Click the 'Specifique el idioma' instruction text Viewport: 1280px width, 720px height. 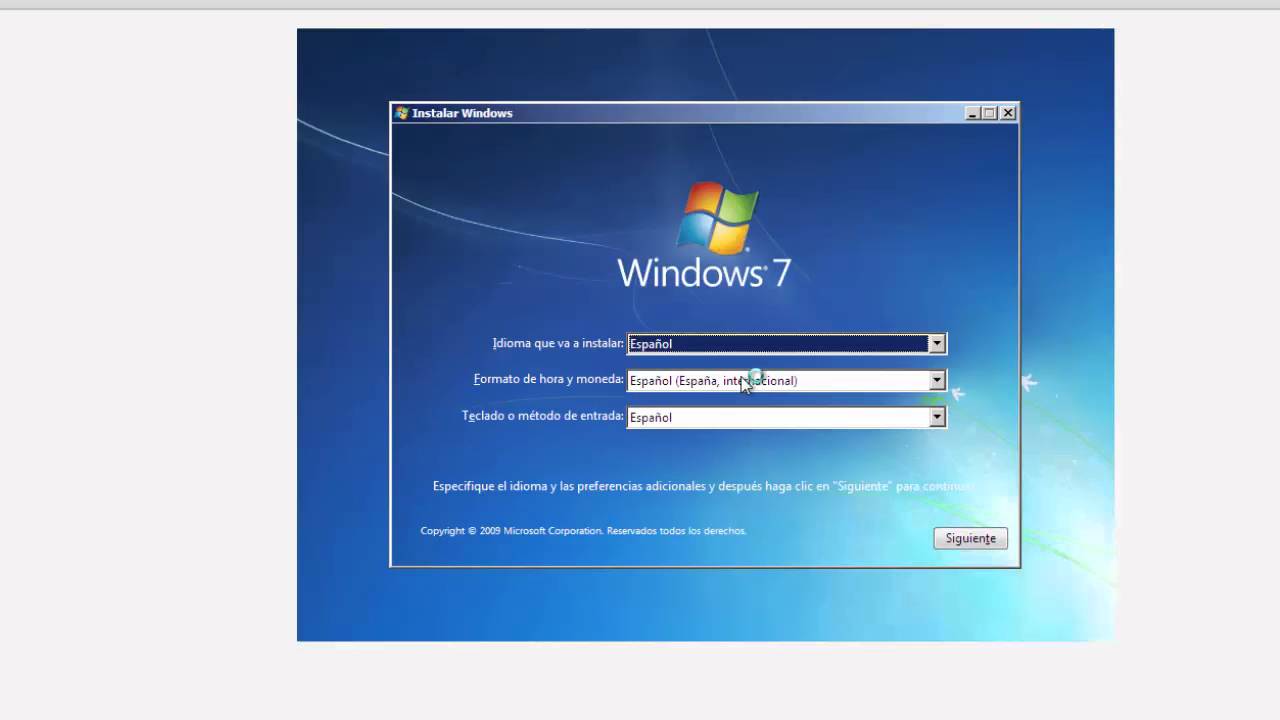(703, 486)
